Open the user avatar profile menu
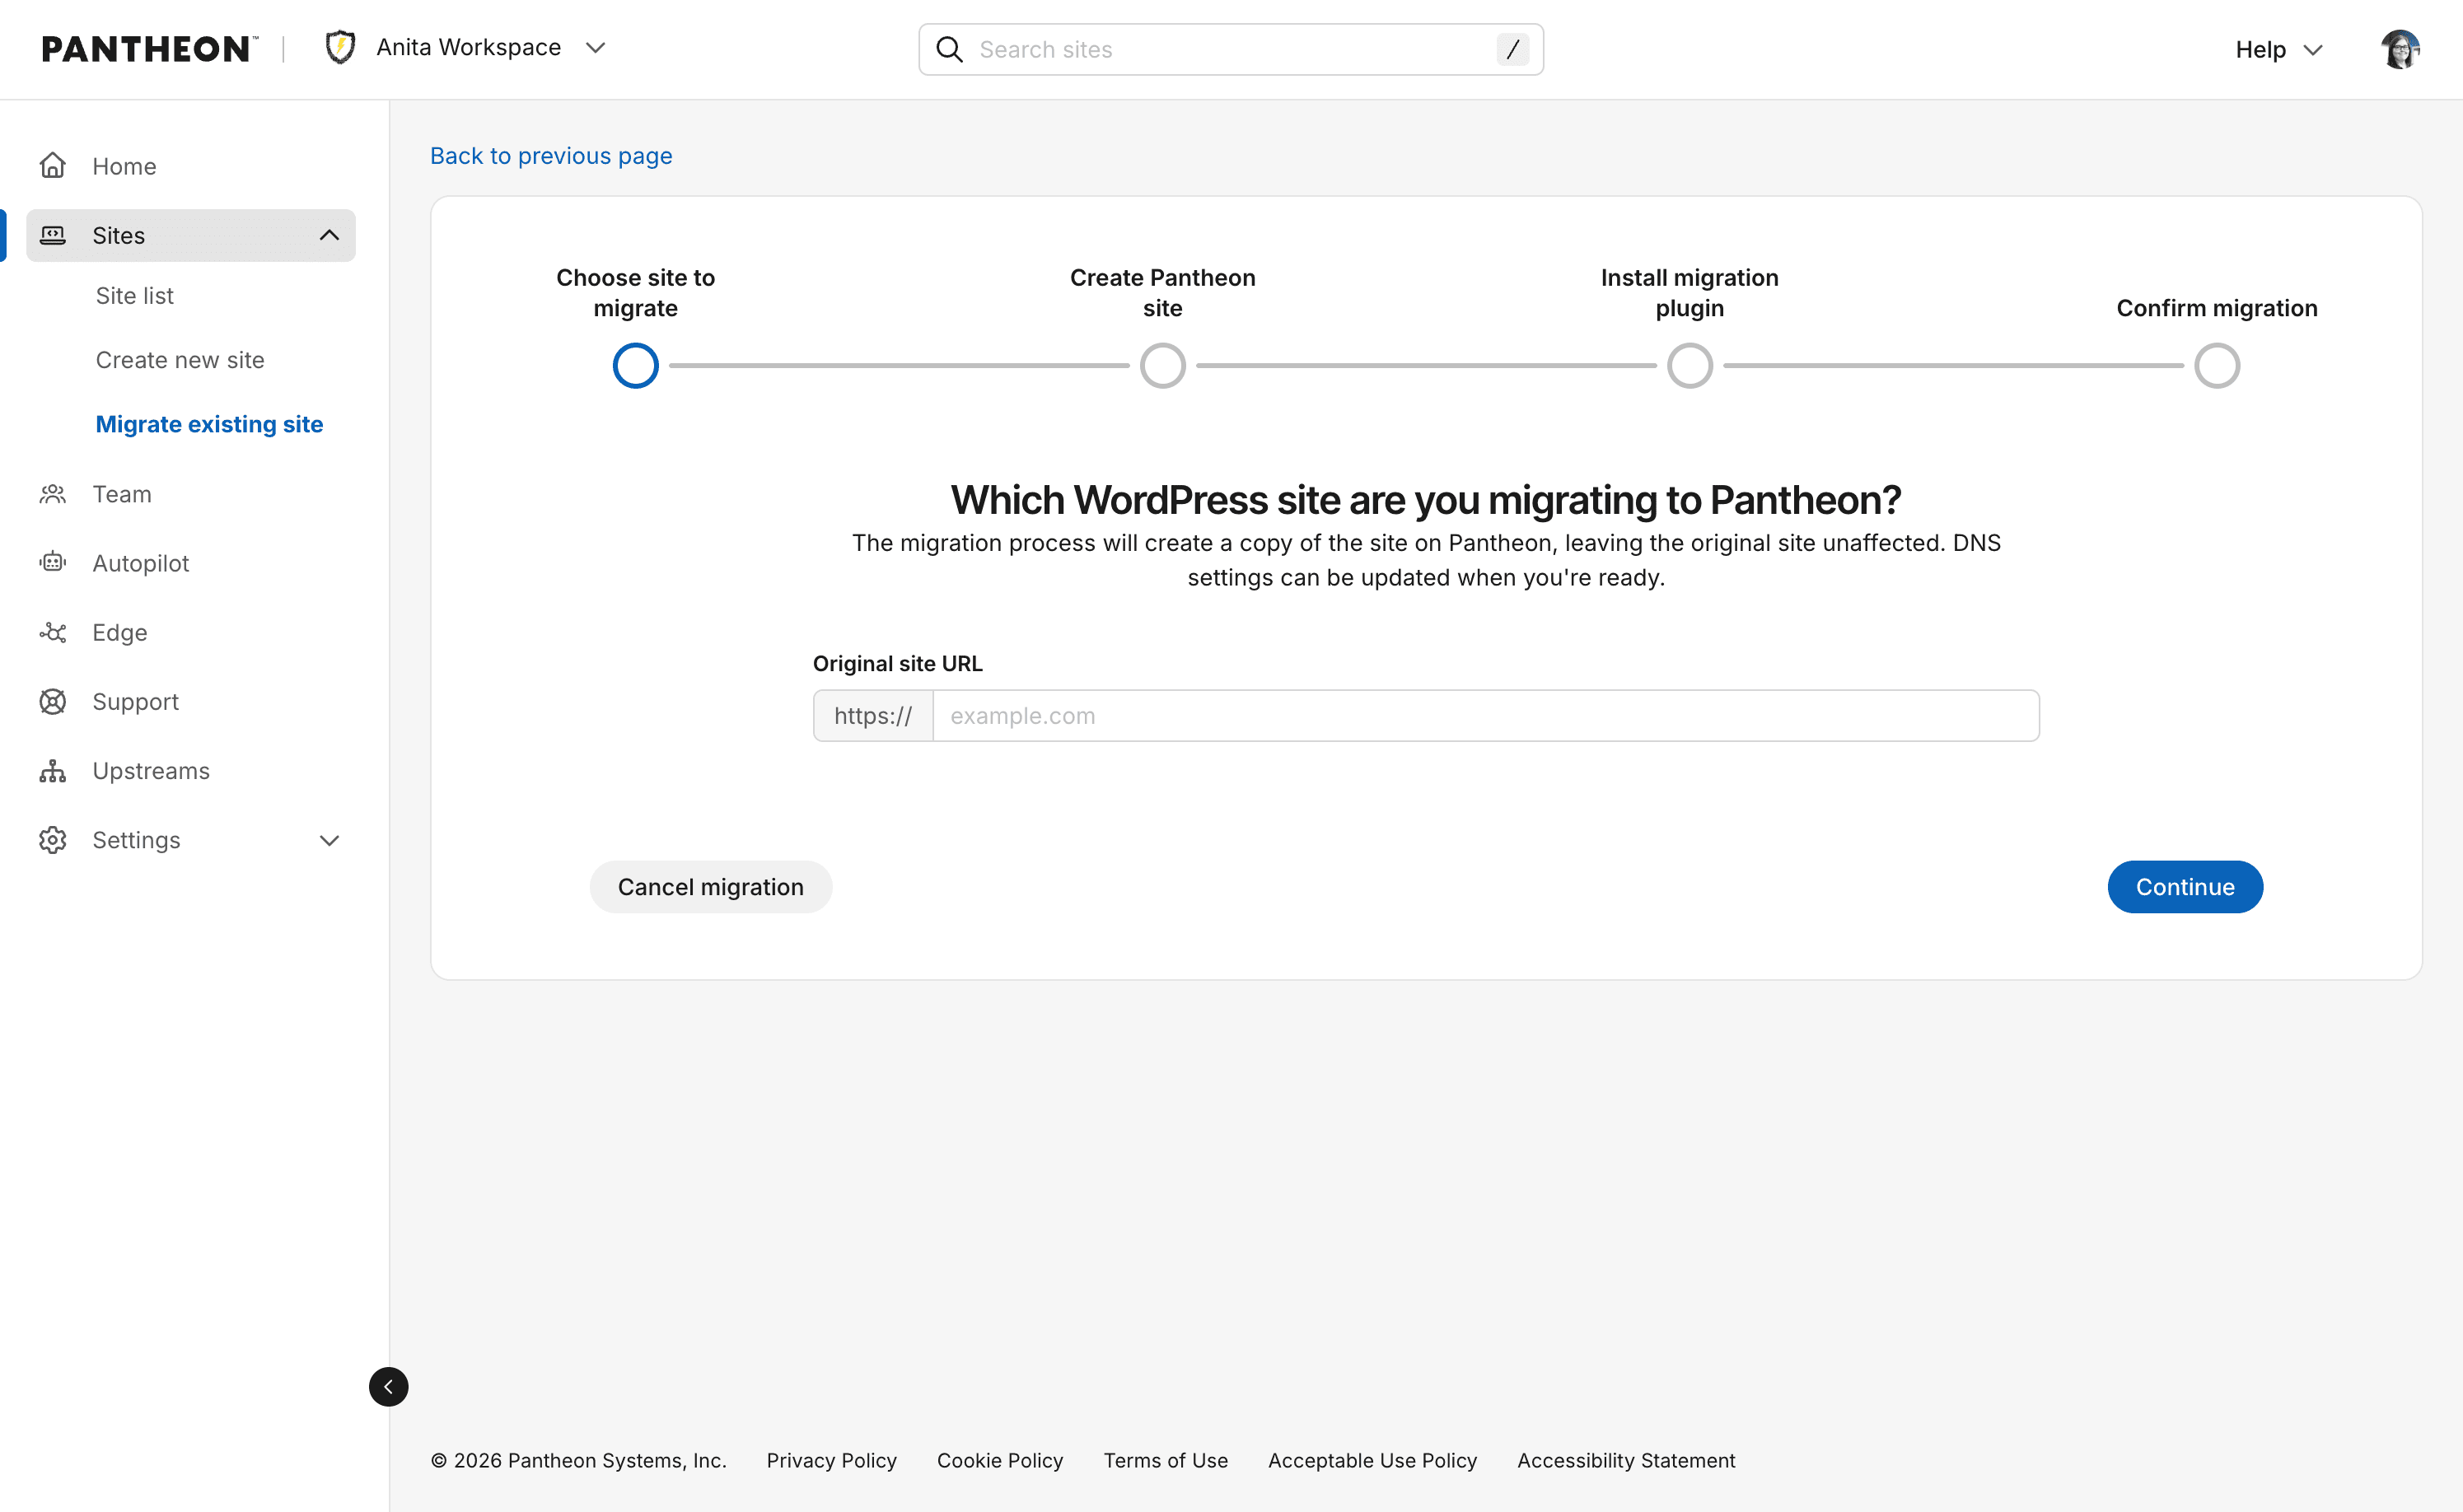The image size is (2463, 1512). point(2400,49)
